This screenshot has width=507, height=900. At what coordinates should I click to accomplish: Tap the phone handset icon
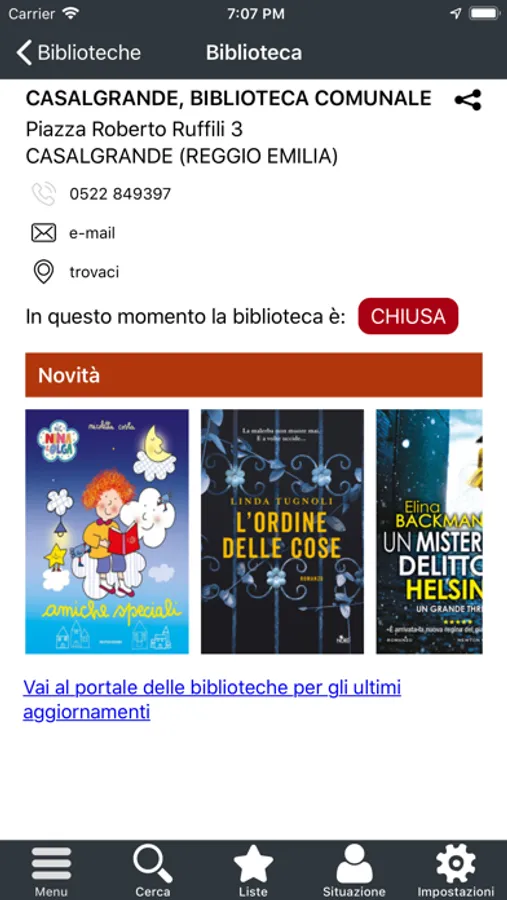tap(44, 193)
